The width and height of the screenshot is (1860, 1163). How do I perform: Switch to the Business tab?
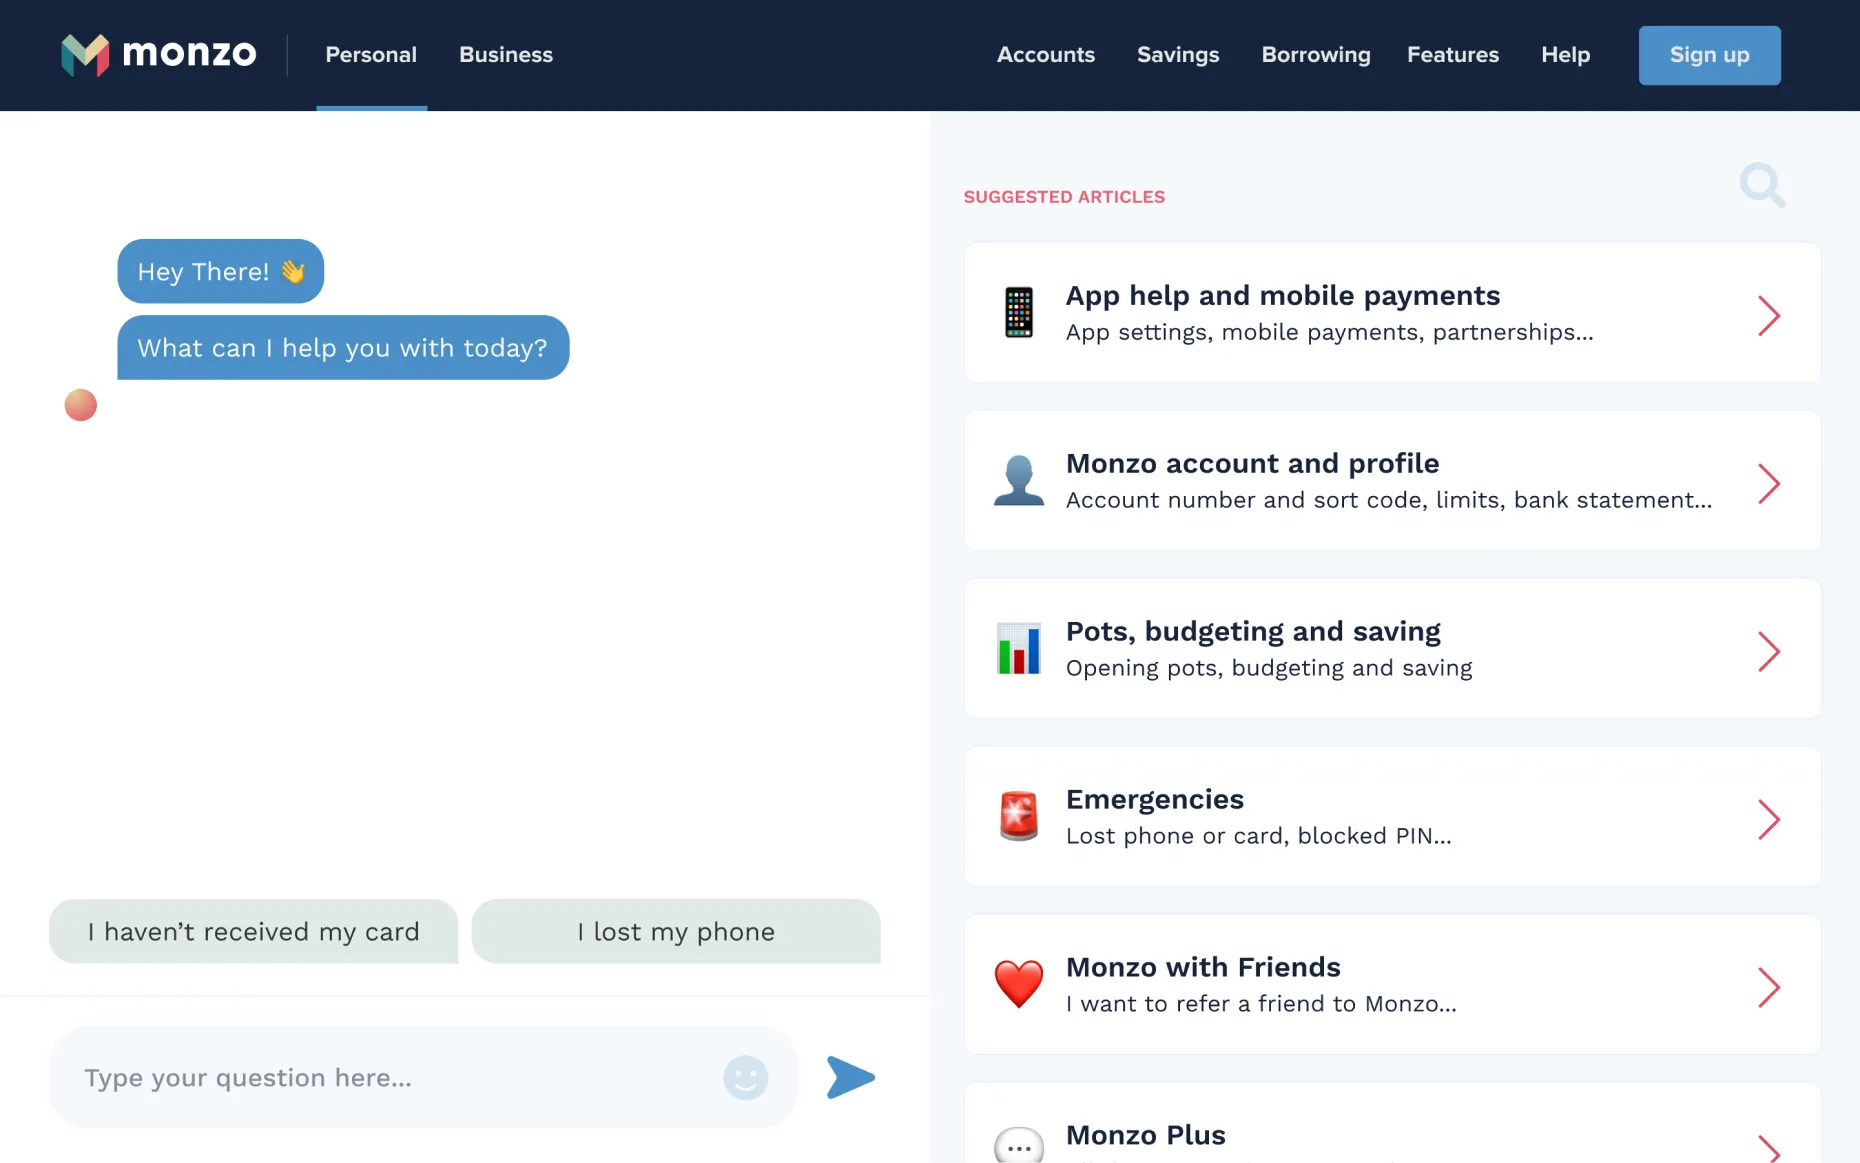pos(505,55)
